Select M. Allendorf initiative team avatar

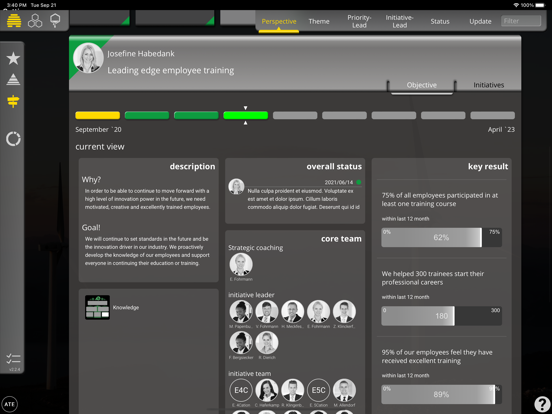344,390
